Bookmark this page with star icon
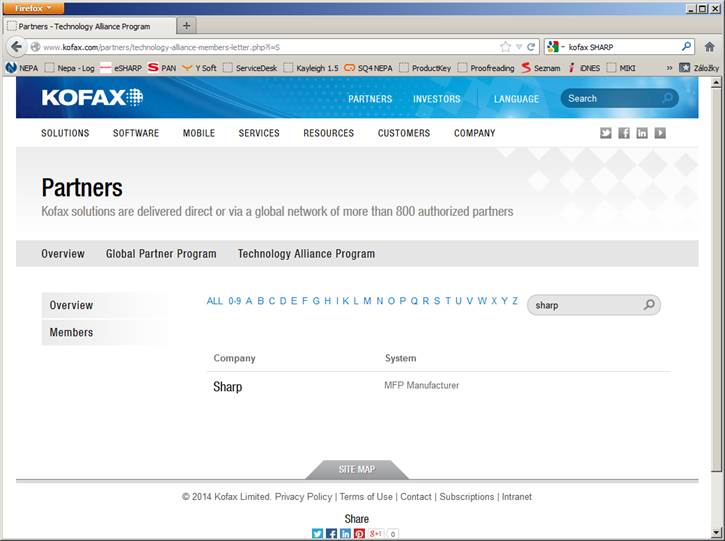725x541 pixels. point(505,47)
